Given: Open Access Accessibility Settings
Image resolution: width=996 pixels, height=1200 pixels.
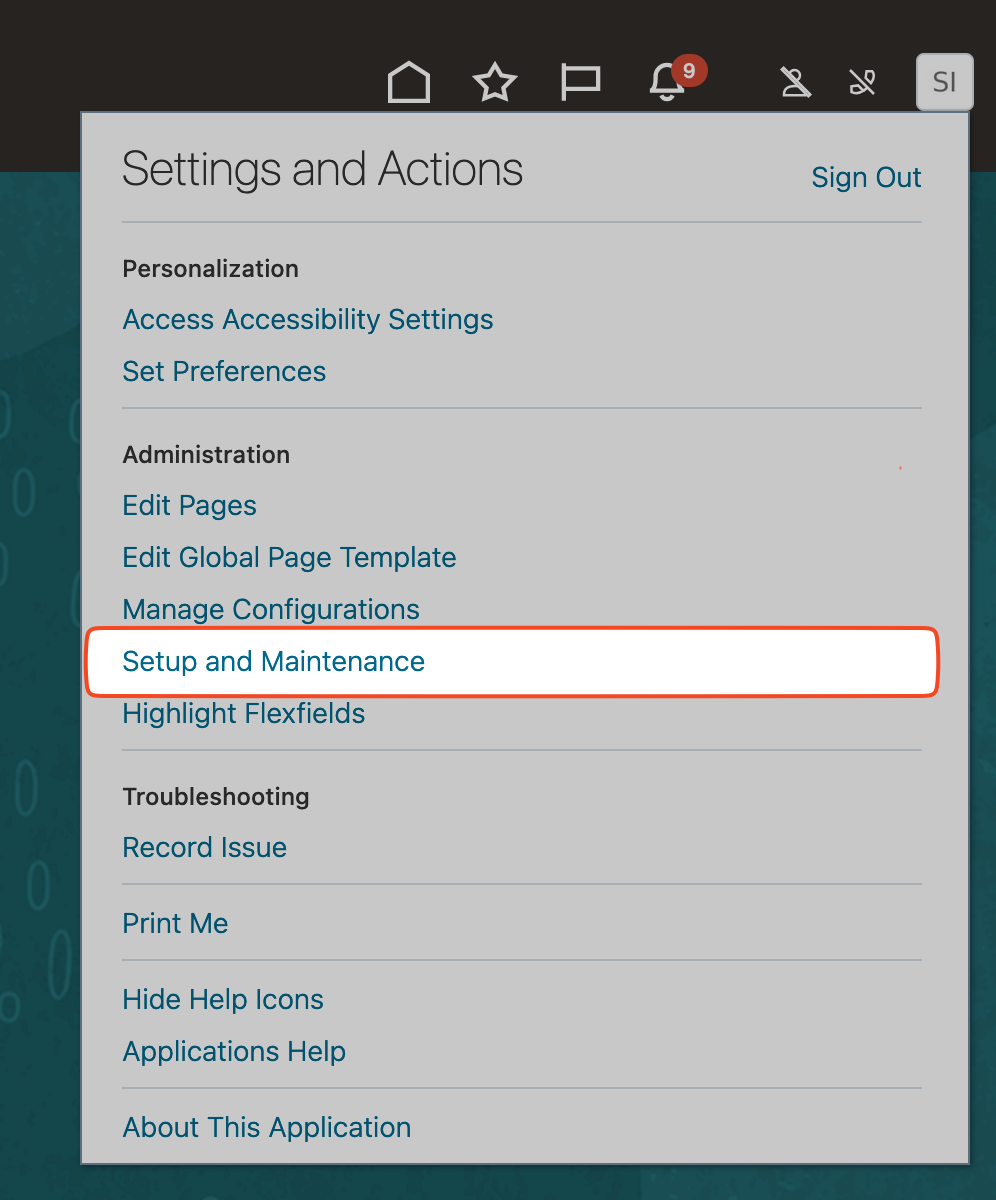Looking at the screenshot, I should 308,320.
